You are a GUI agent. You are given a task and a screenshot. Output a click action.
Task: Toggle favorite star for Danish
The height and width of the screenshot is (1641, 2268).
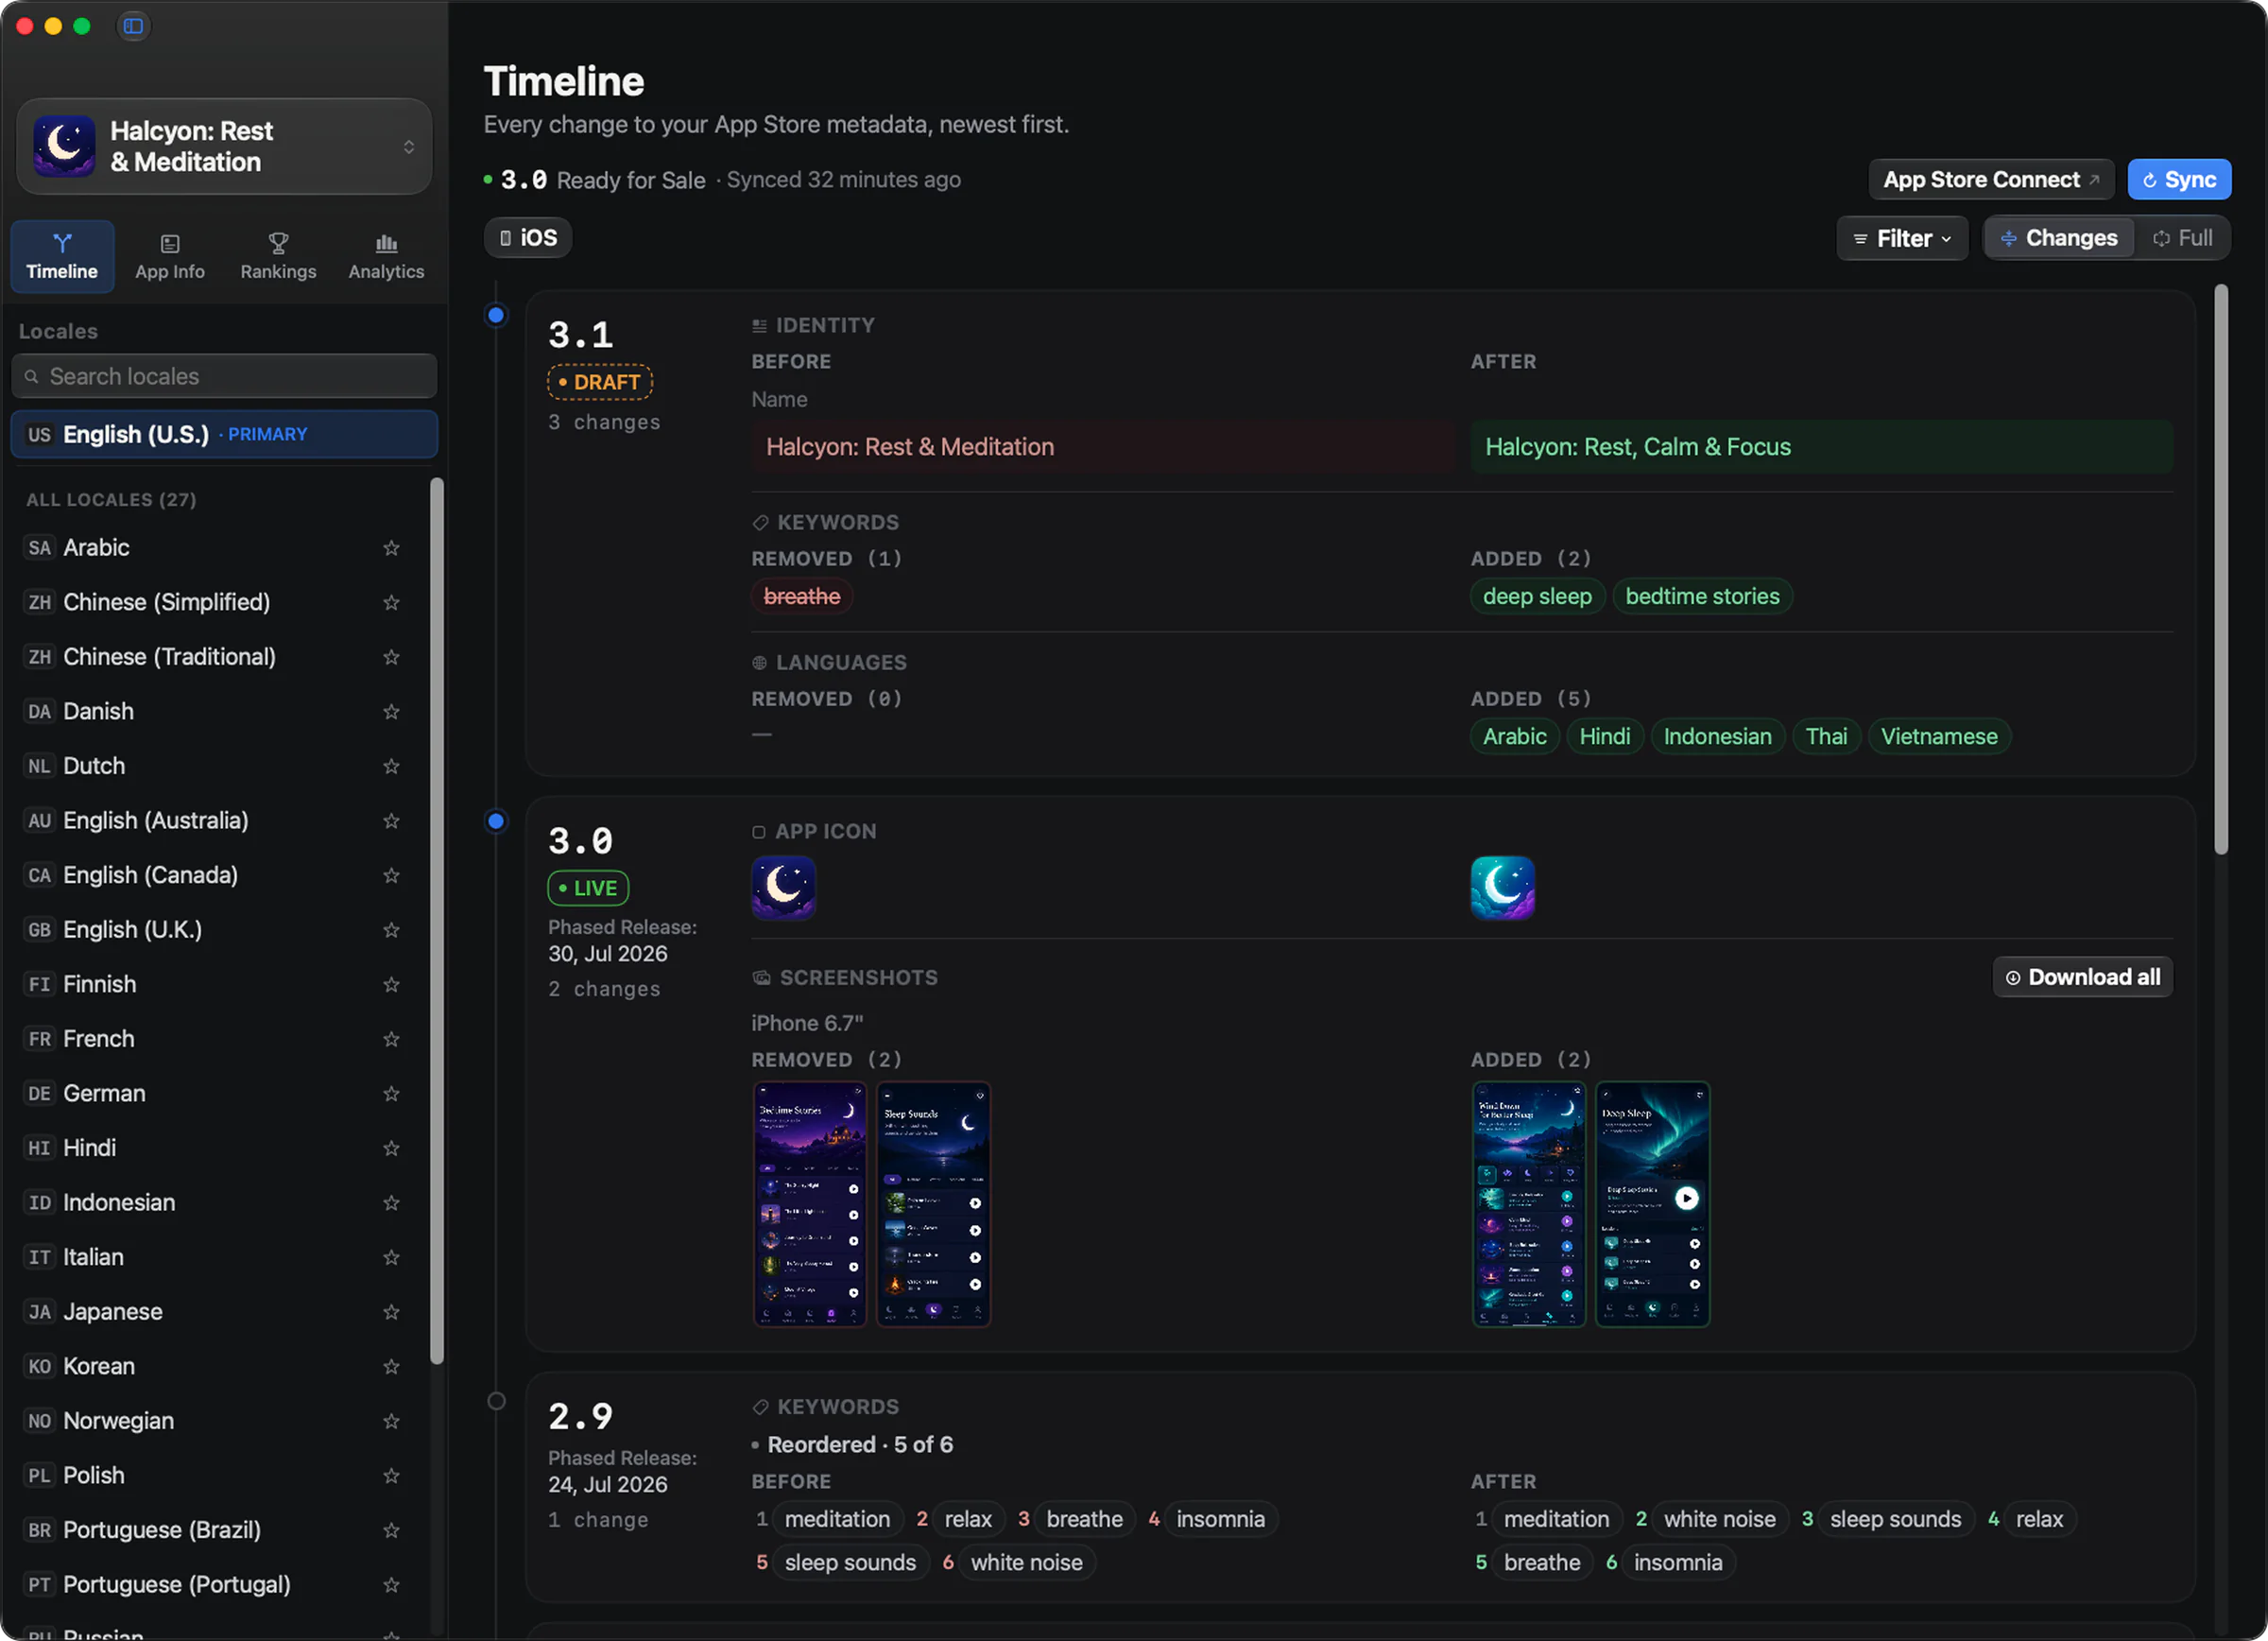[391, 712]
